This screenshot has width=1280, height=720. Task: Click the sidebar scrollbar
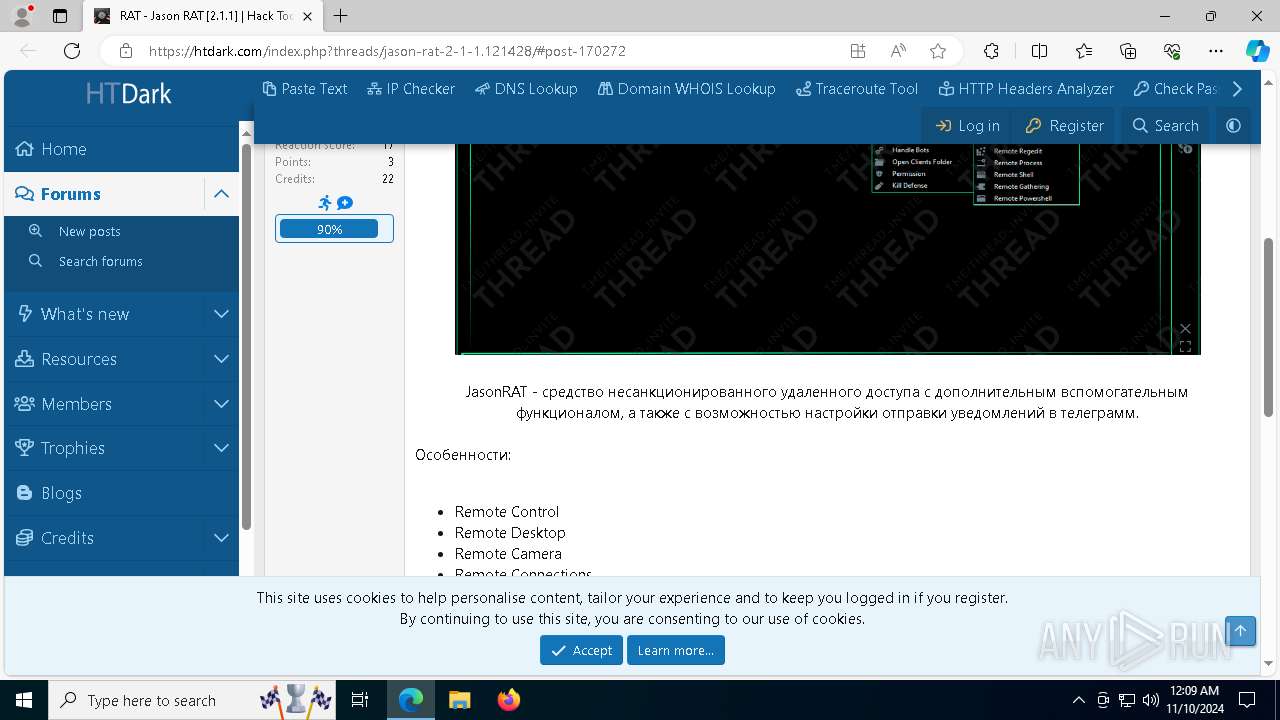(x=246, y=338)
